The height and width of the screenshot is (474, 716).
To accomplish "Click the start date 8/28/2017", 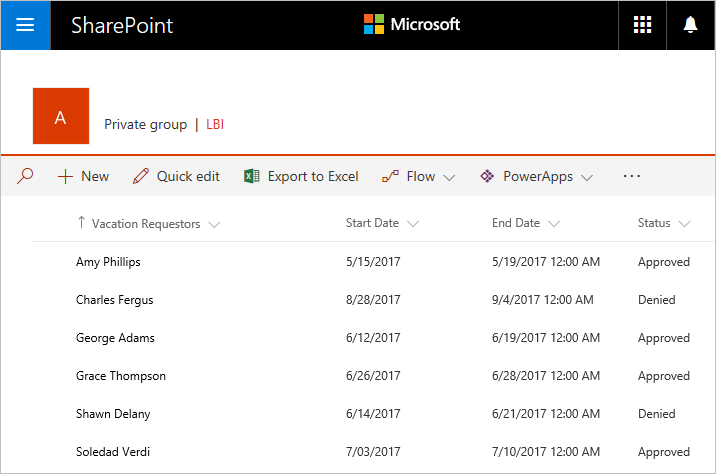I will pos(373,300).
